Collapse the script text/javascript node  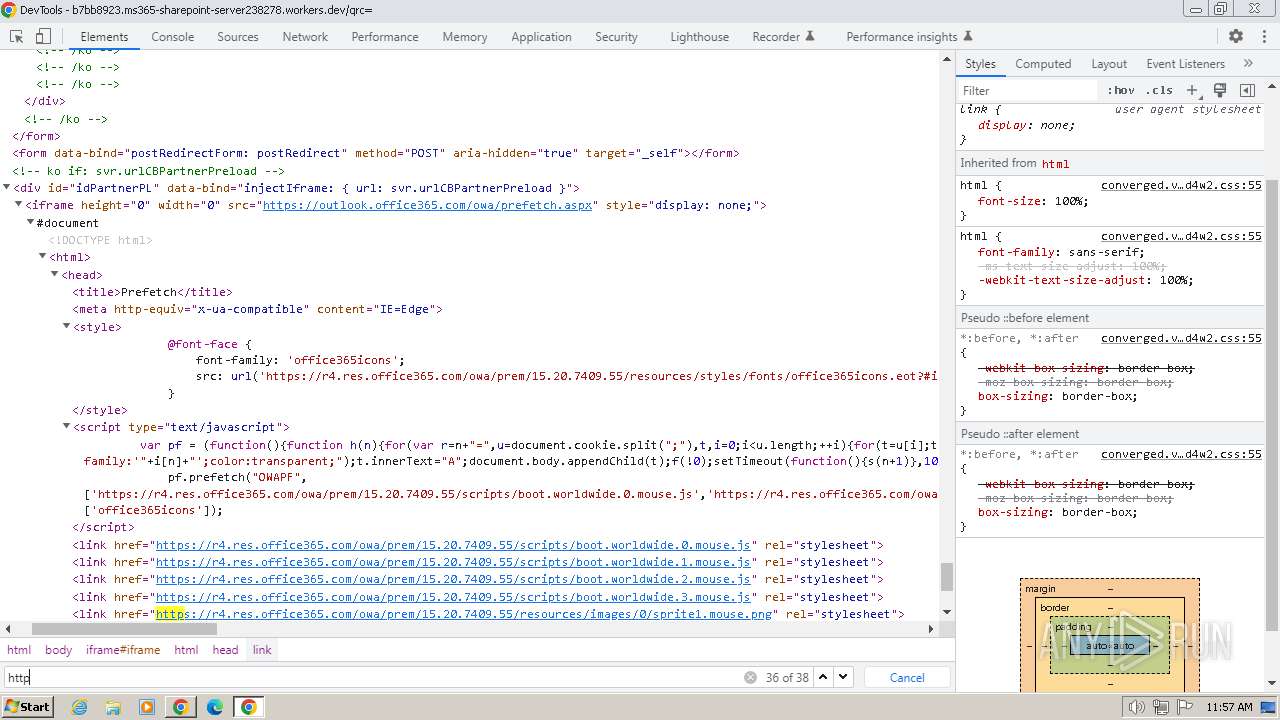click(x=67, y=427)
